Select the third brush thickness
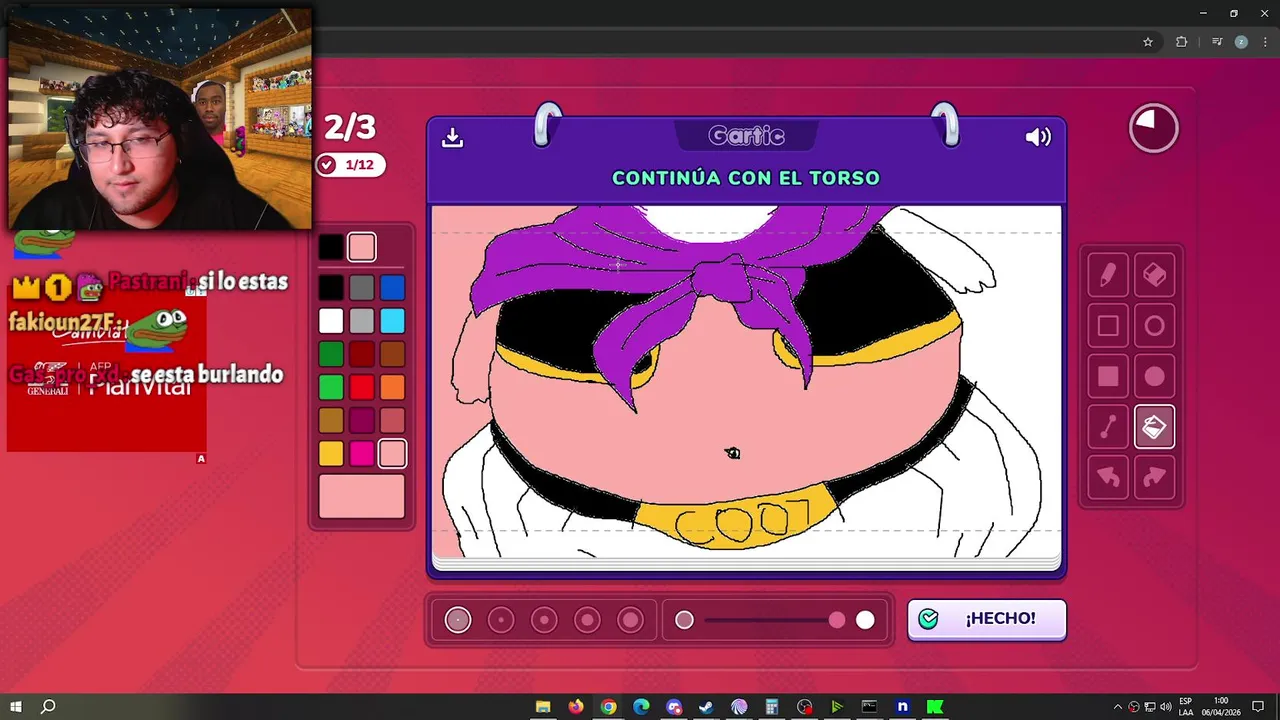 pos(544,620)
